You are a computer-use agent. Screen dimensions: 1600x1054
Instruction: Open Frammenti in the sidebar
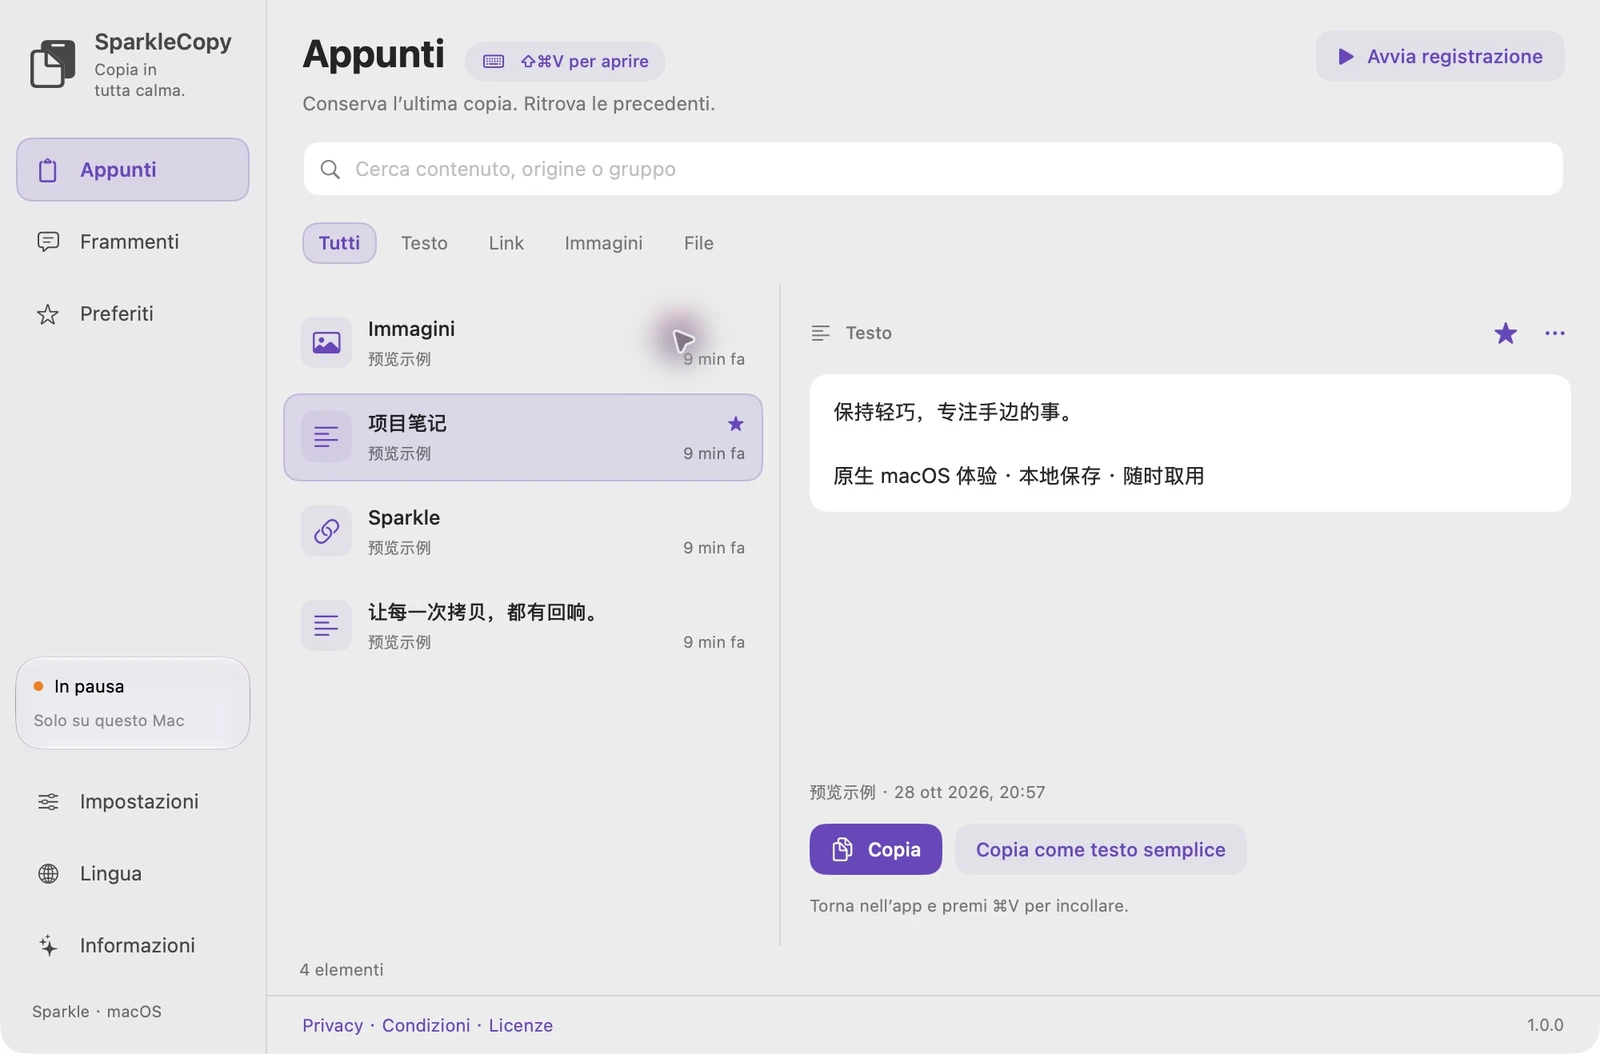133,242
